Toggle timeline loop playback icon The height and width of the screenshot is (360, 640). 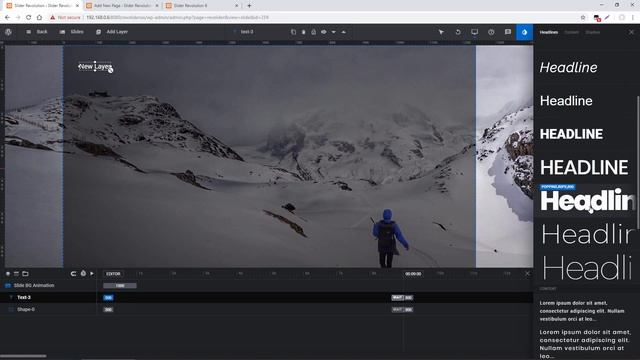coord(73,273)
